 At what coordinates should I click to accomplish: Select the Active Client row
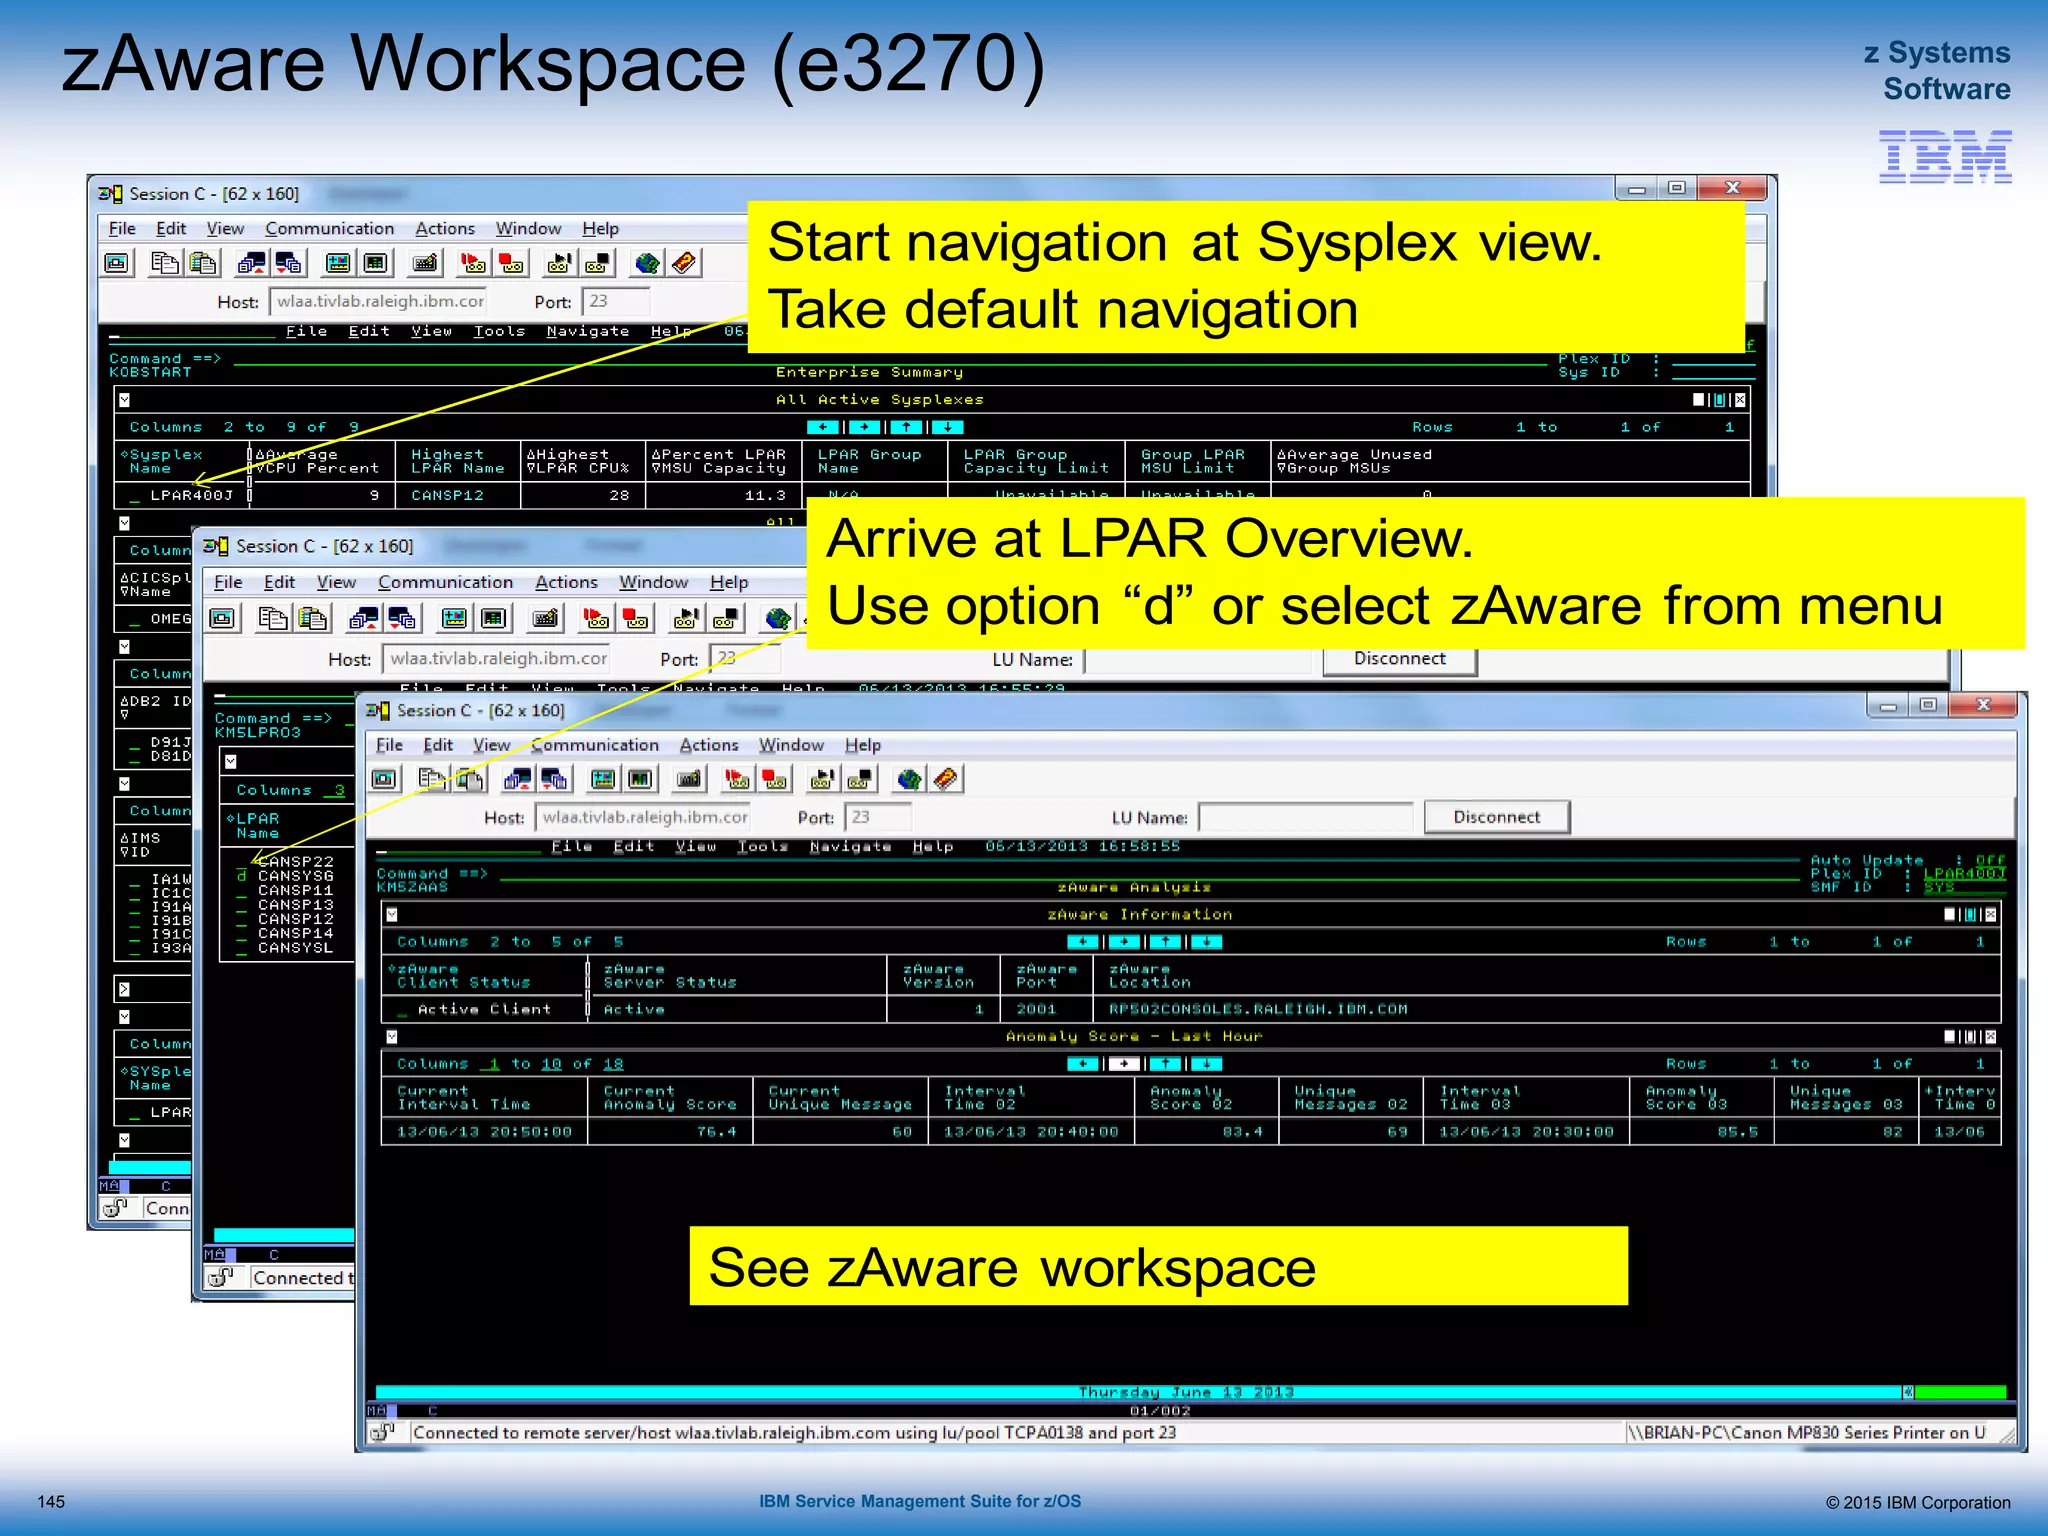[485, 1010]
